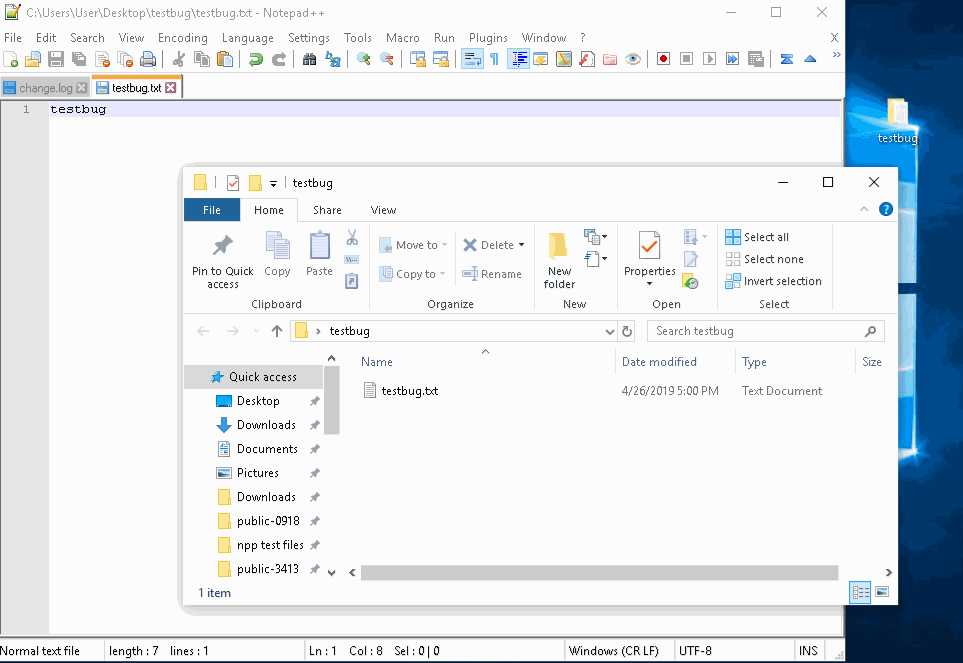
Task: Open the Delete dropdown arrow
Action: point(520,244)
